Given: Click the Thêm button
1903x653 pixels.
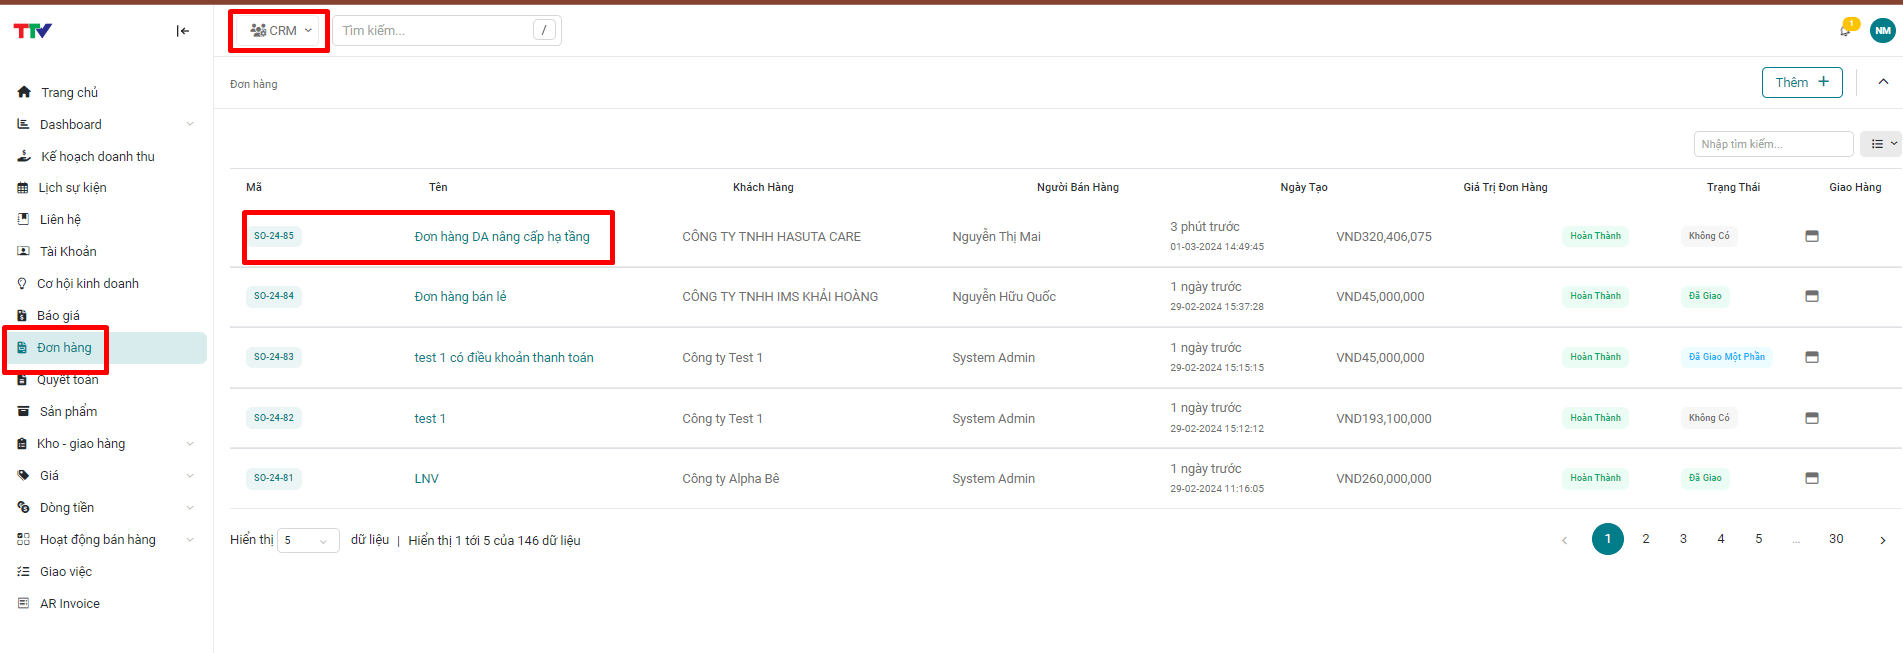Looking at the screenshot, I should click(x=1801, y=82).
